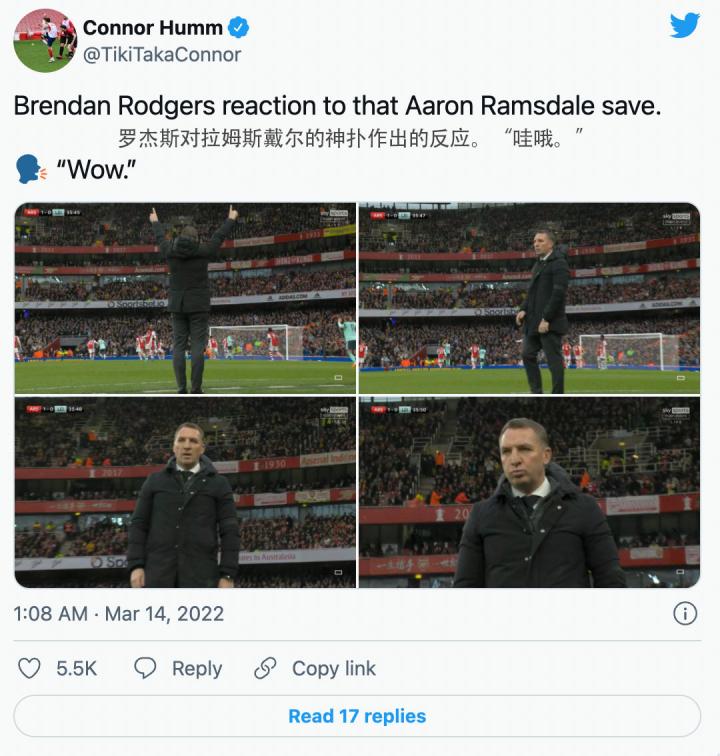Open top-left photo of Rodgers raising arms
This screenshot has width=720, height=756.
185,298
